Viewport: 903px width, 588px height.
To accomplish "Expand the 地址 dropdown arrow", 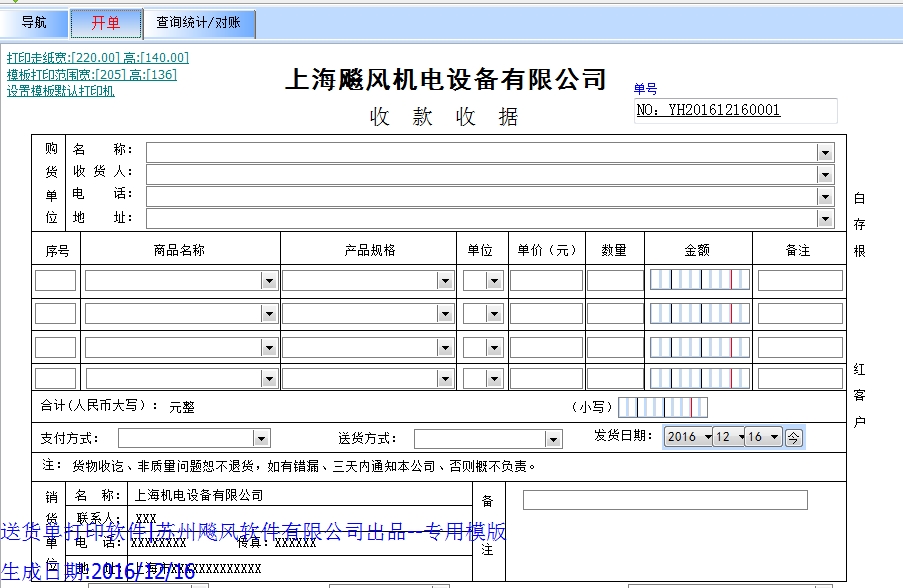I will coord(825,219).
